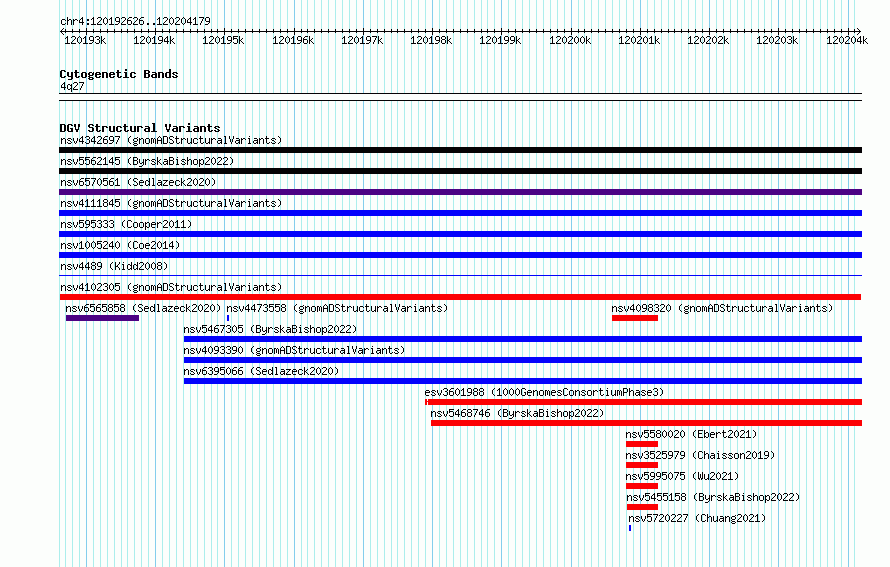
Task: Click red bar under esv3601988
Action: tap(643, 402)
